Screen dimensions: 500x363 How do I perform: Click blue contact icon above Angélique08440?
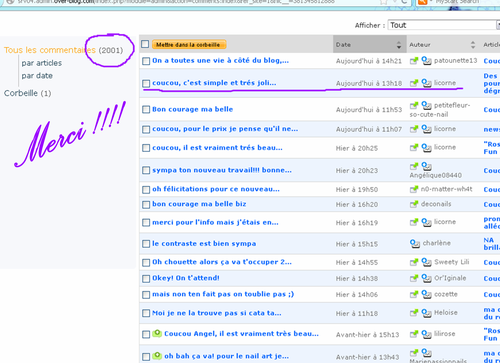[x=426, y=166]
